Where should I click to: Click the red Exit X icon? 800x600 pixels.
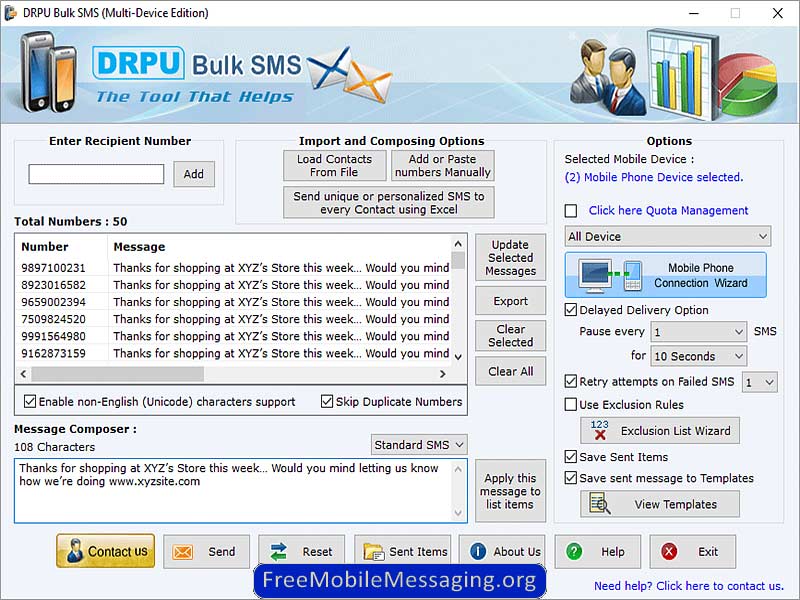669,552
